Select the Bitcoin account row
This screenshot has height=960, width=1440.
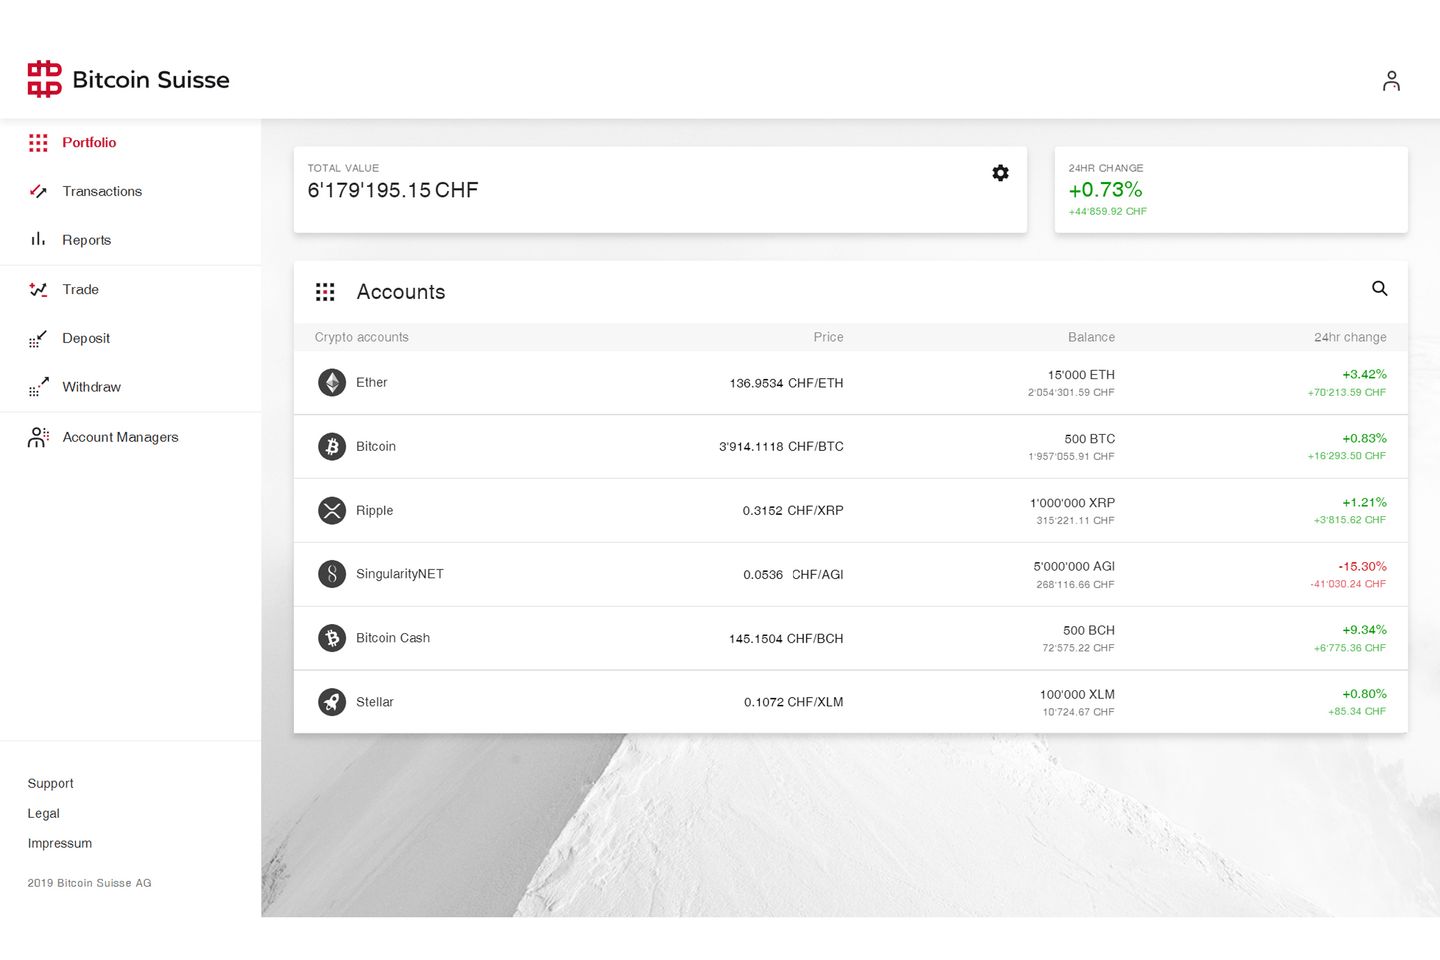850,447
